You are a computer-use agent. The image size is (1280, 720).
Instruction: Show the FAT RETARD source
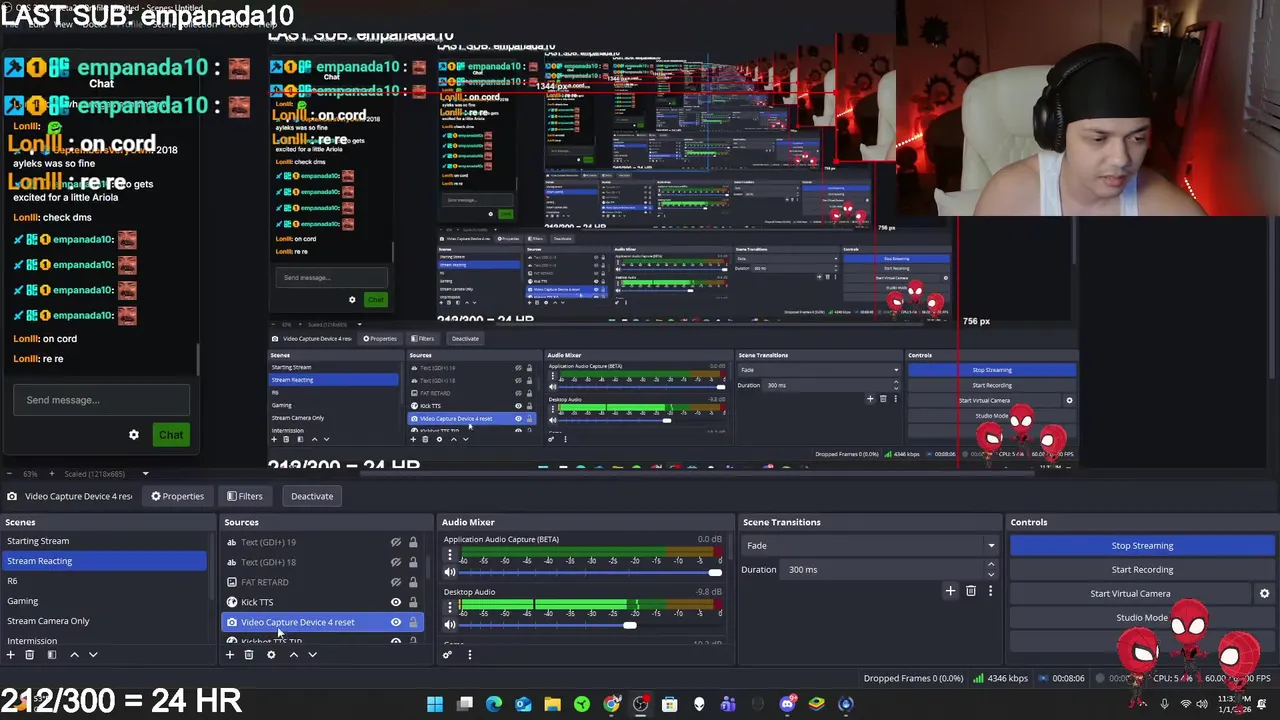tap(396, 582)
